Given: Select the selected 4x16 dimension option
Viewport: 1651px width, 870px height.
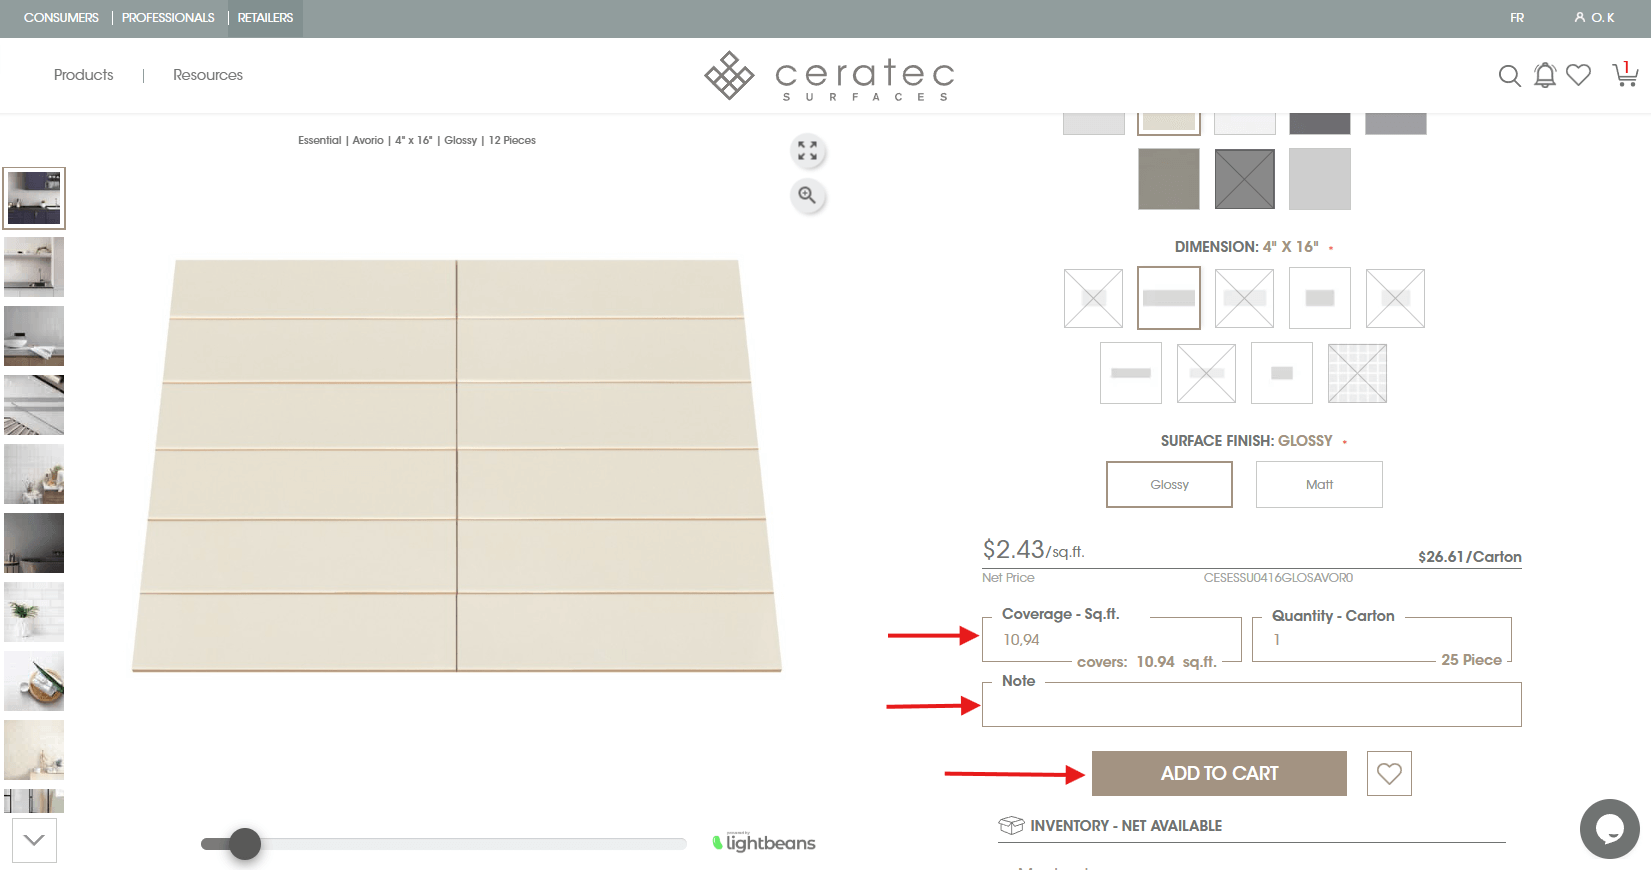Looking at the screenshot, I should (x=1169, y=298).
